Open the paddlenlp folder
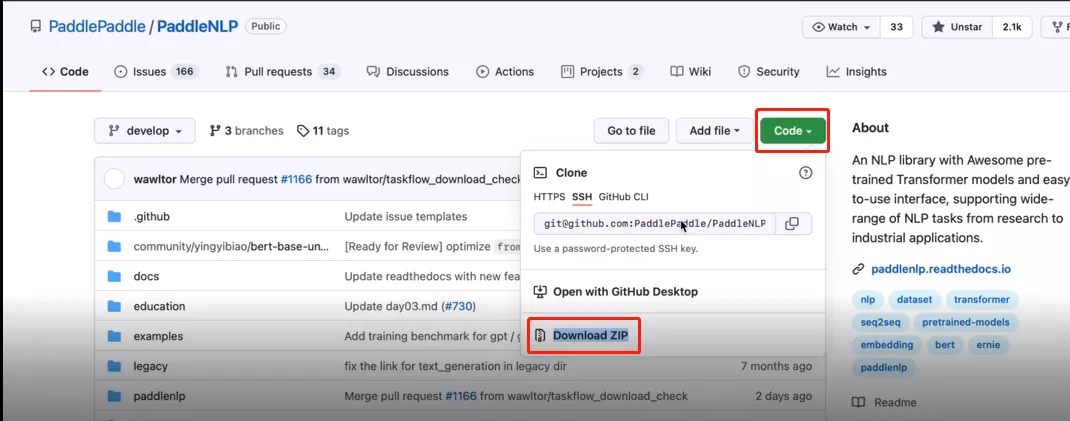Viewport: 1070px width, 421px height. pos(159,396)
